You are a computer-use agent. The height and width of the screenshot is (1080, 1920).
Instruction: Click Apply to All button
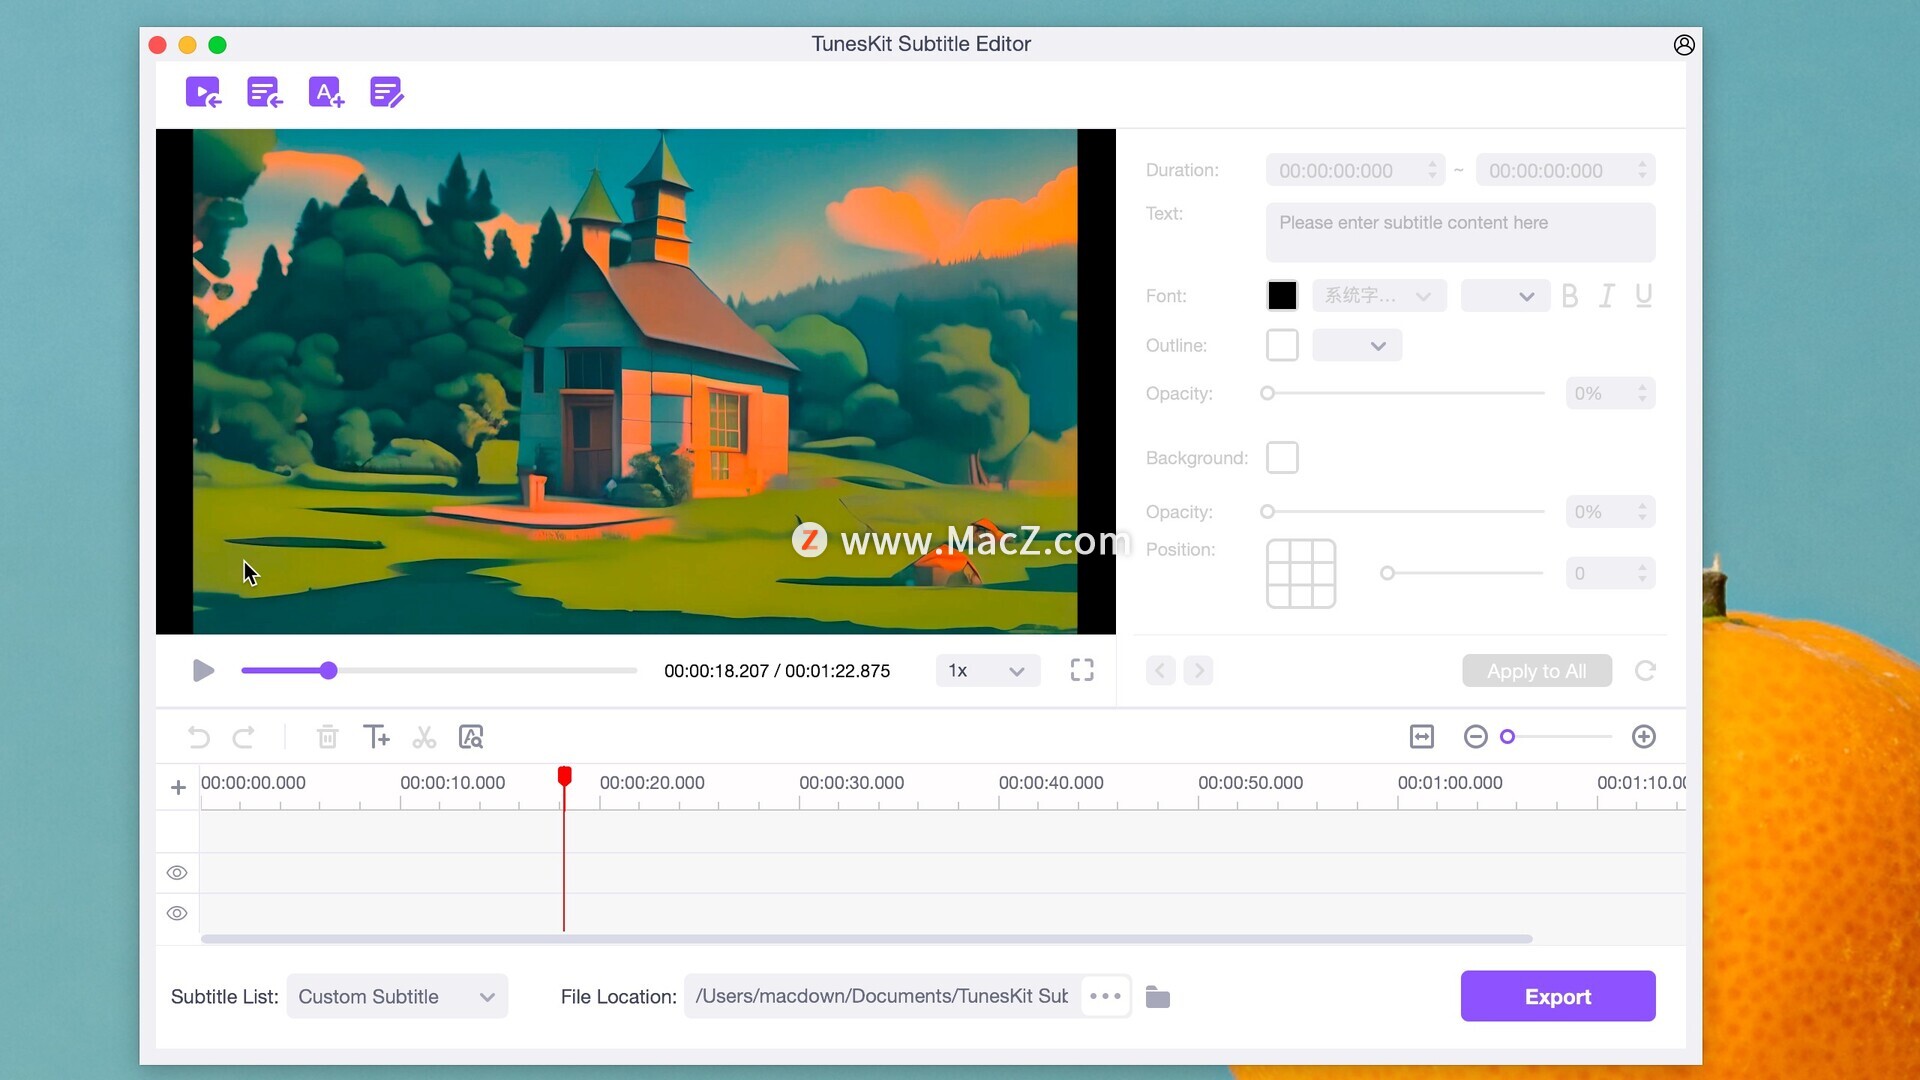pos(1536,671)
